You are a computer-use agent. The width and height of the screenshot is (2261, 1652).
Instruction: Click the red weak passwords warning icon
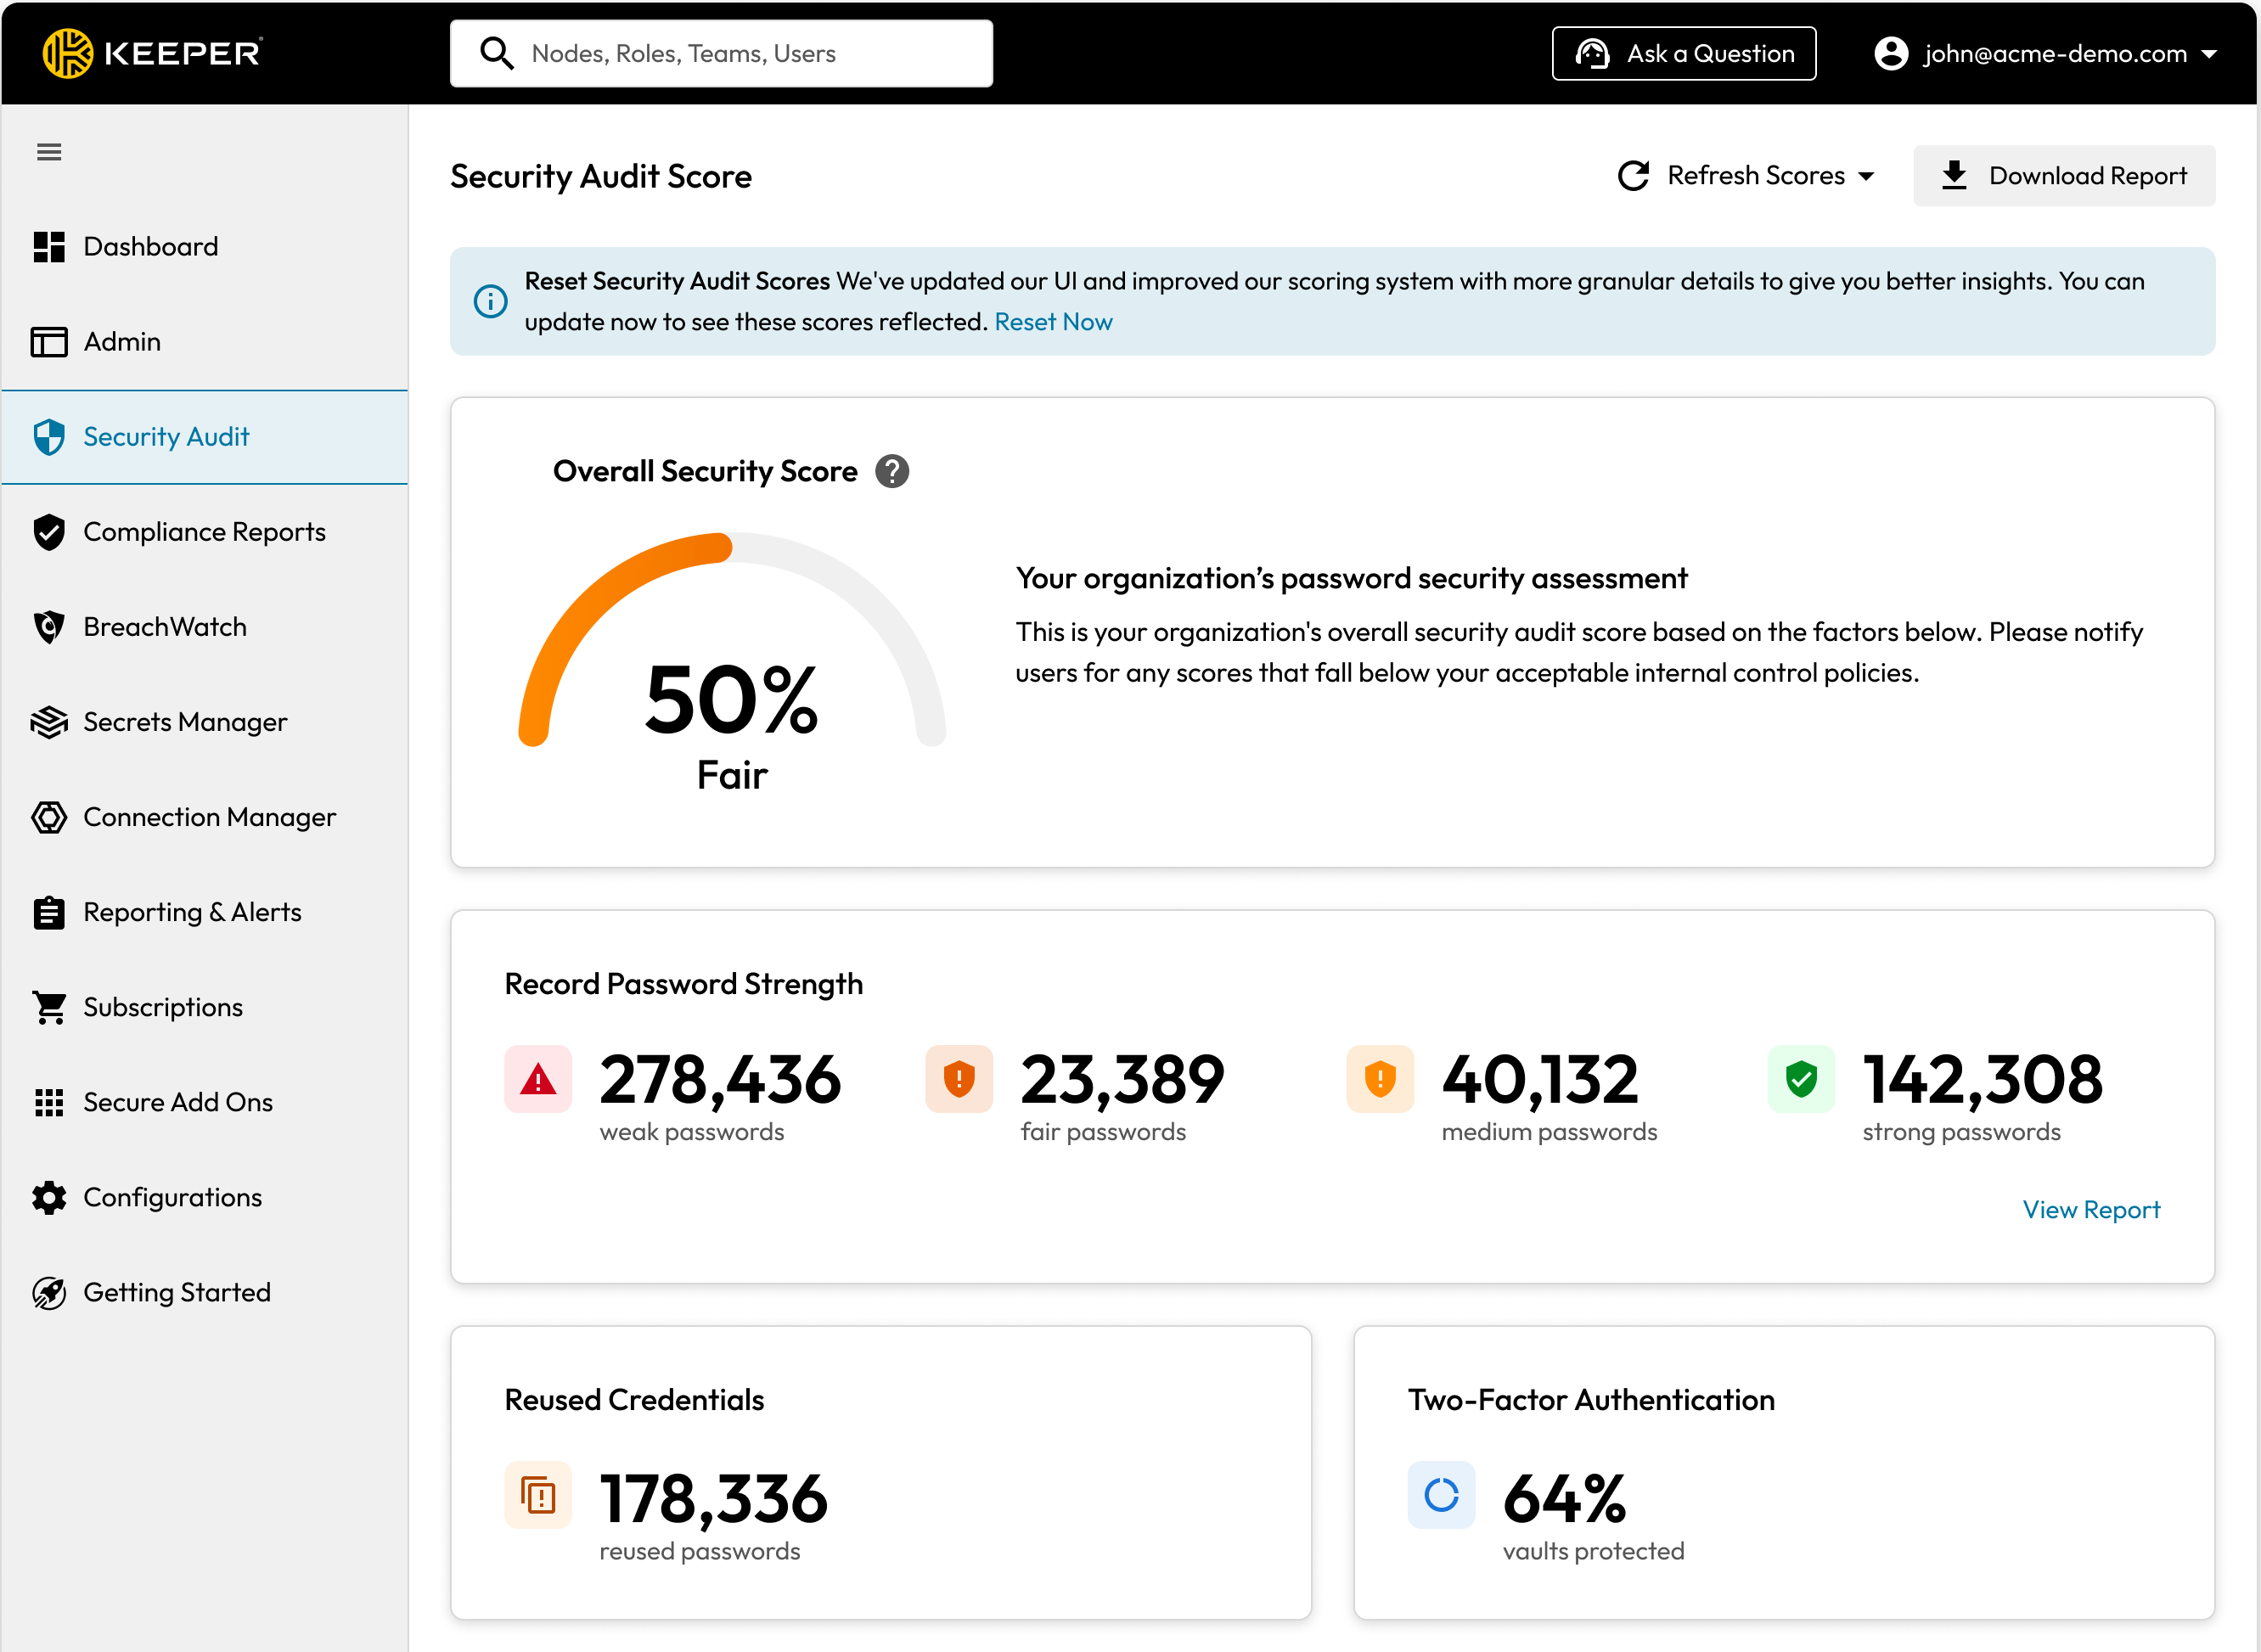[538, 1079]
